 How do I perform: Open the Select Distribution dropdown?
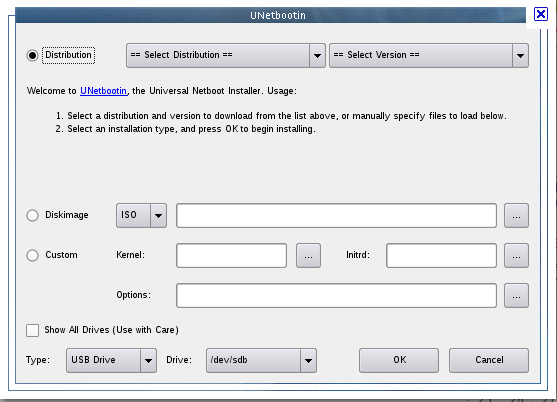click(226, 55)
